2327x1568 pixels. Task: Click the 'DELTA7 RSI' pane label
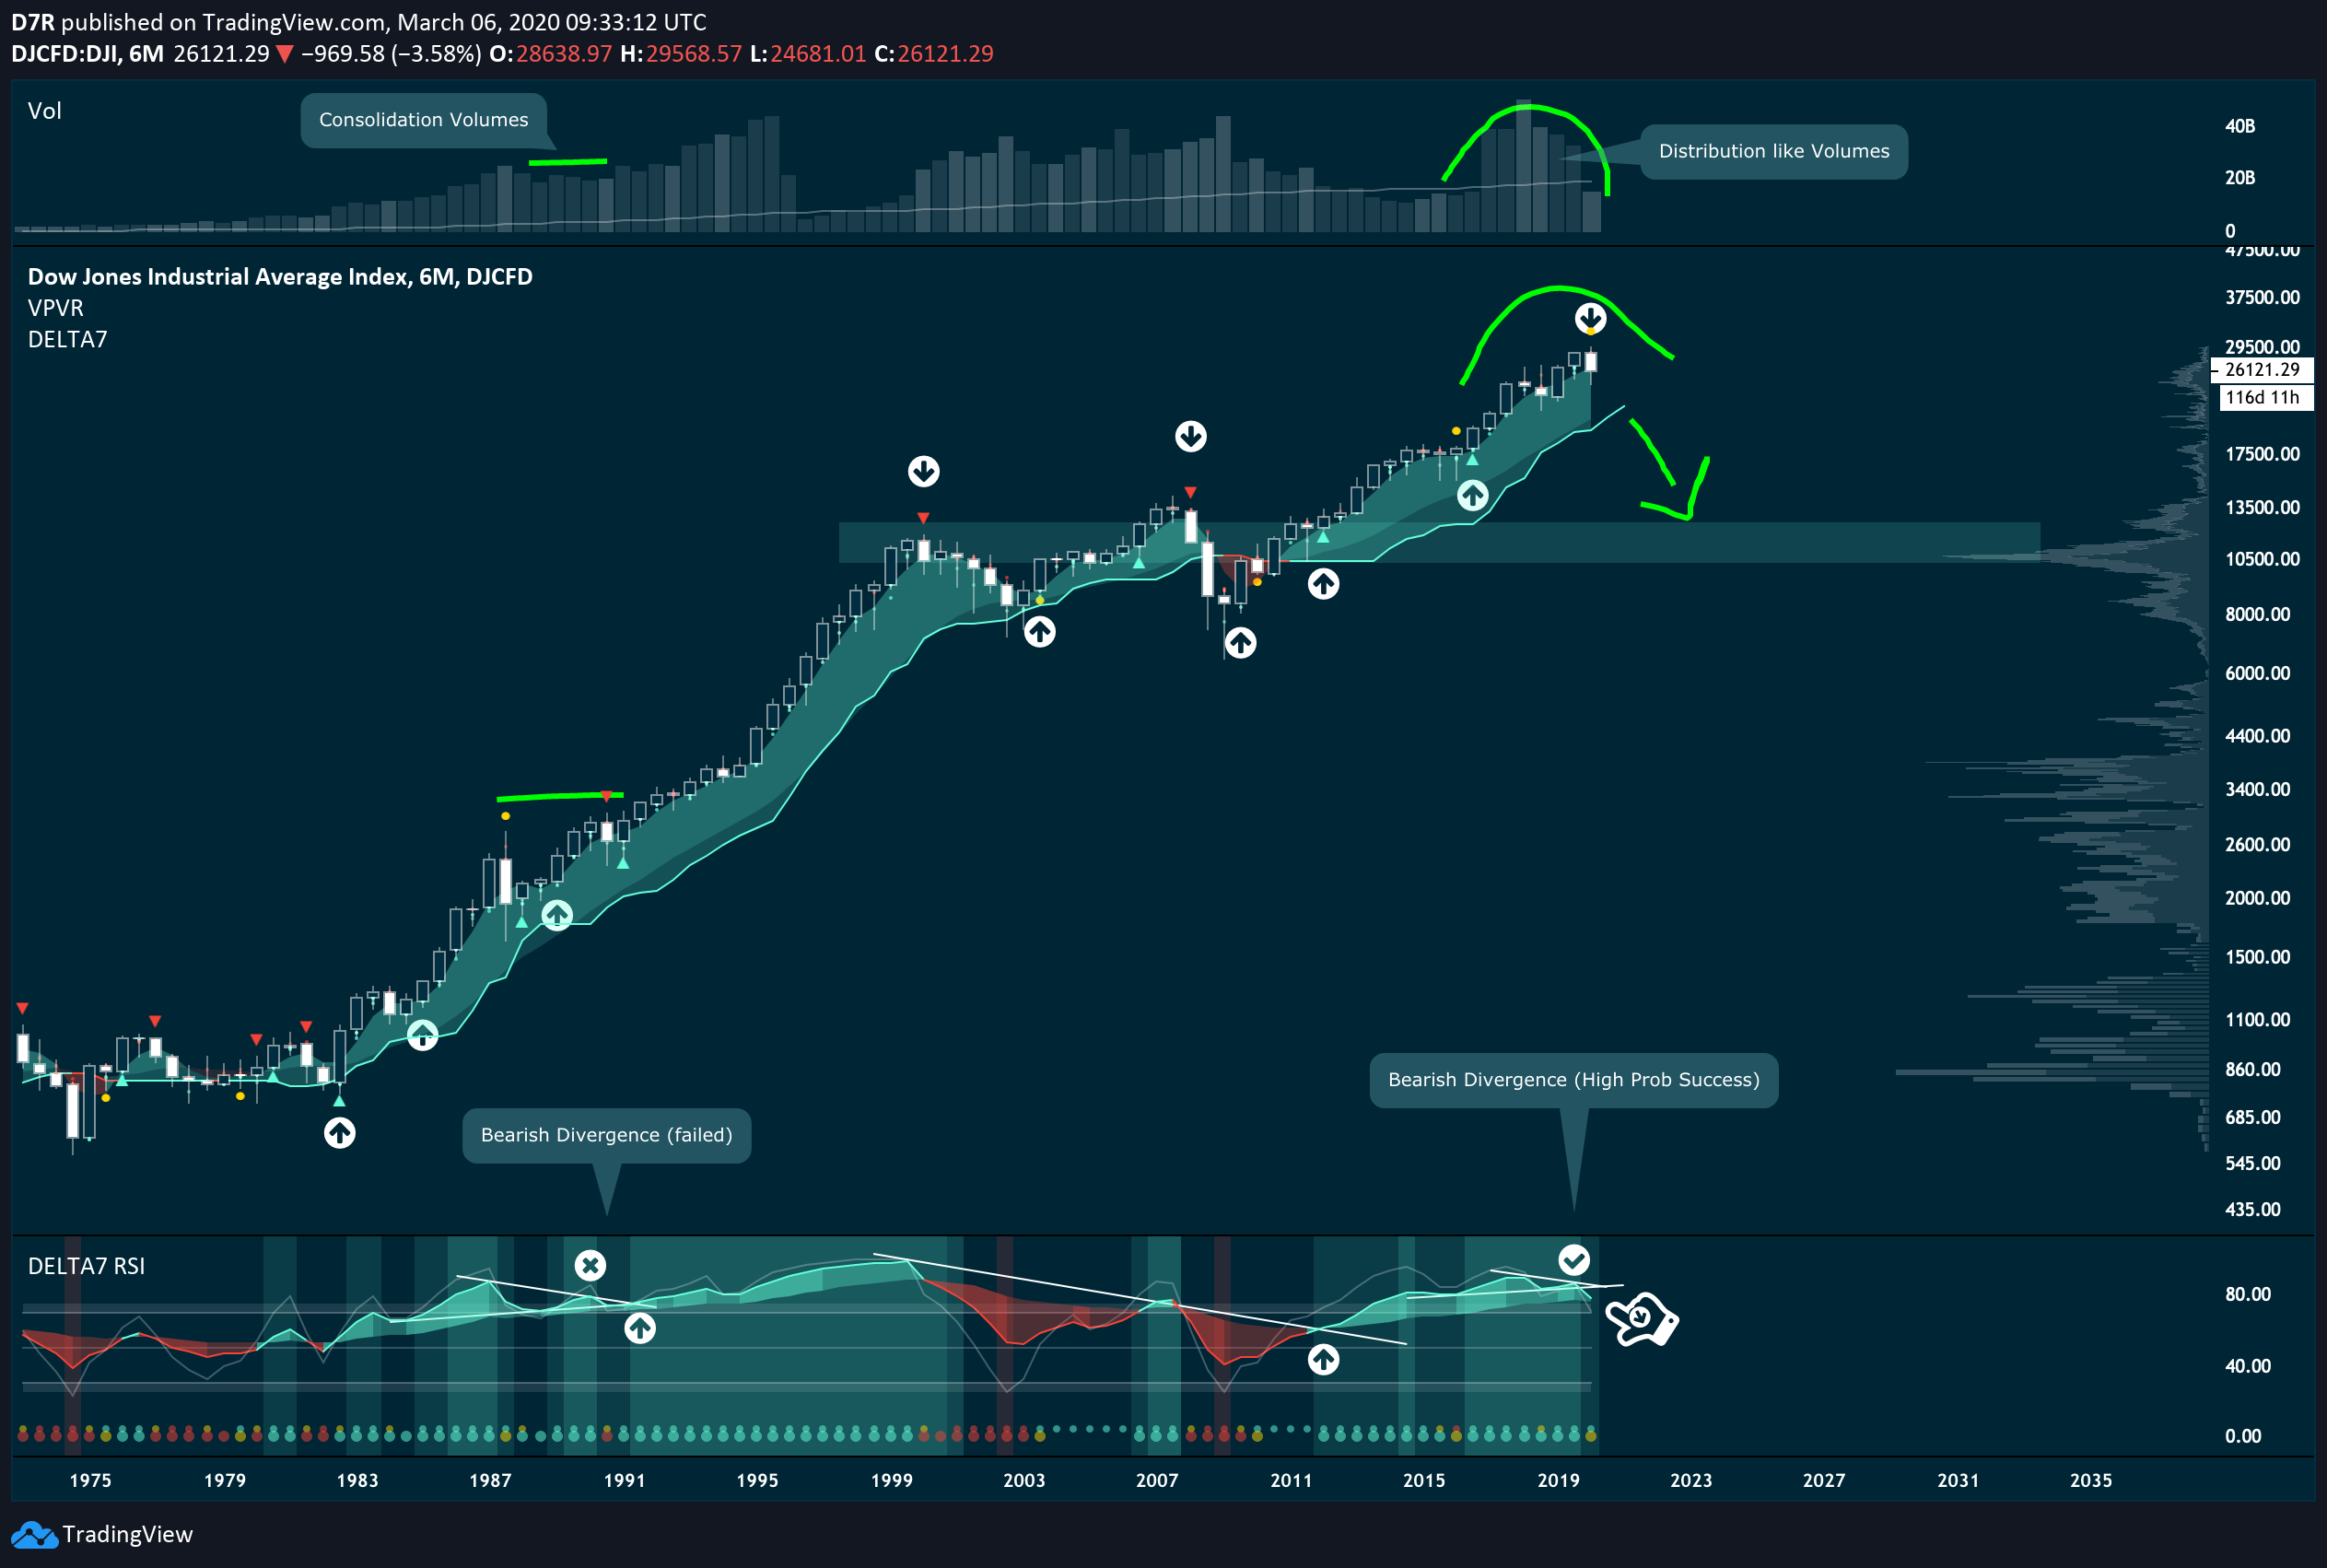pos(86,1266)
